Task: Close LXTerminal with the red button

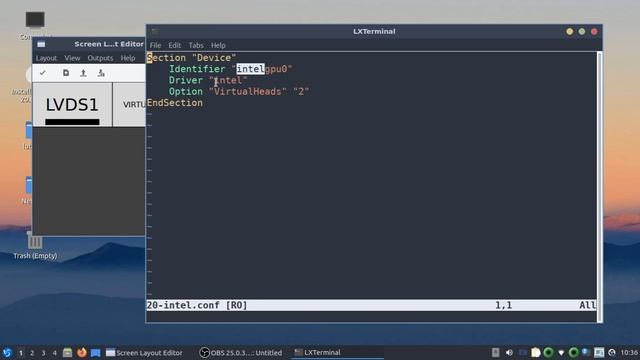Action: [x=594, y=31]
